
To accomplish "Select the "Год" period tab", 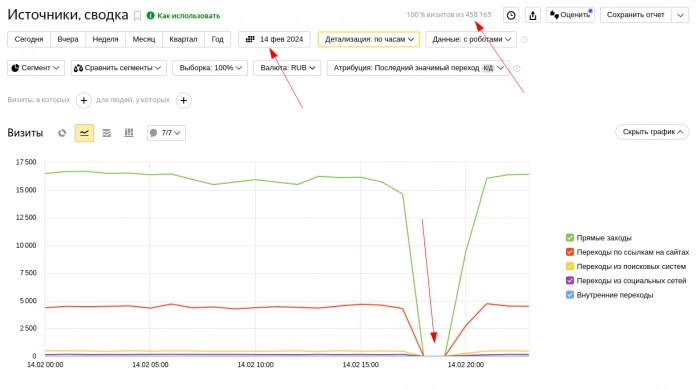I will (217, 39).
